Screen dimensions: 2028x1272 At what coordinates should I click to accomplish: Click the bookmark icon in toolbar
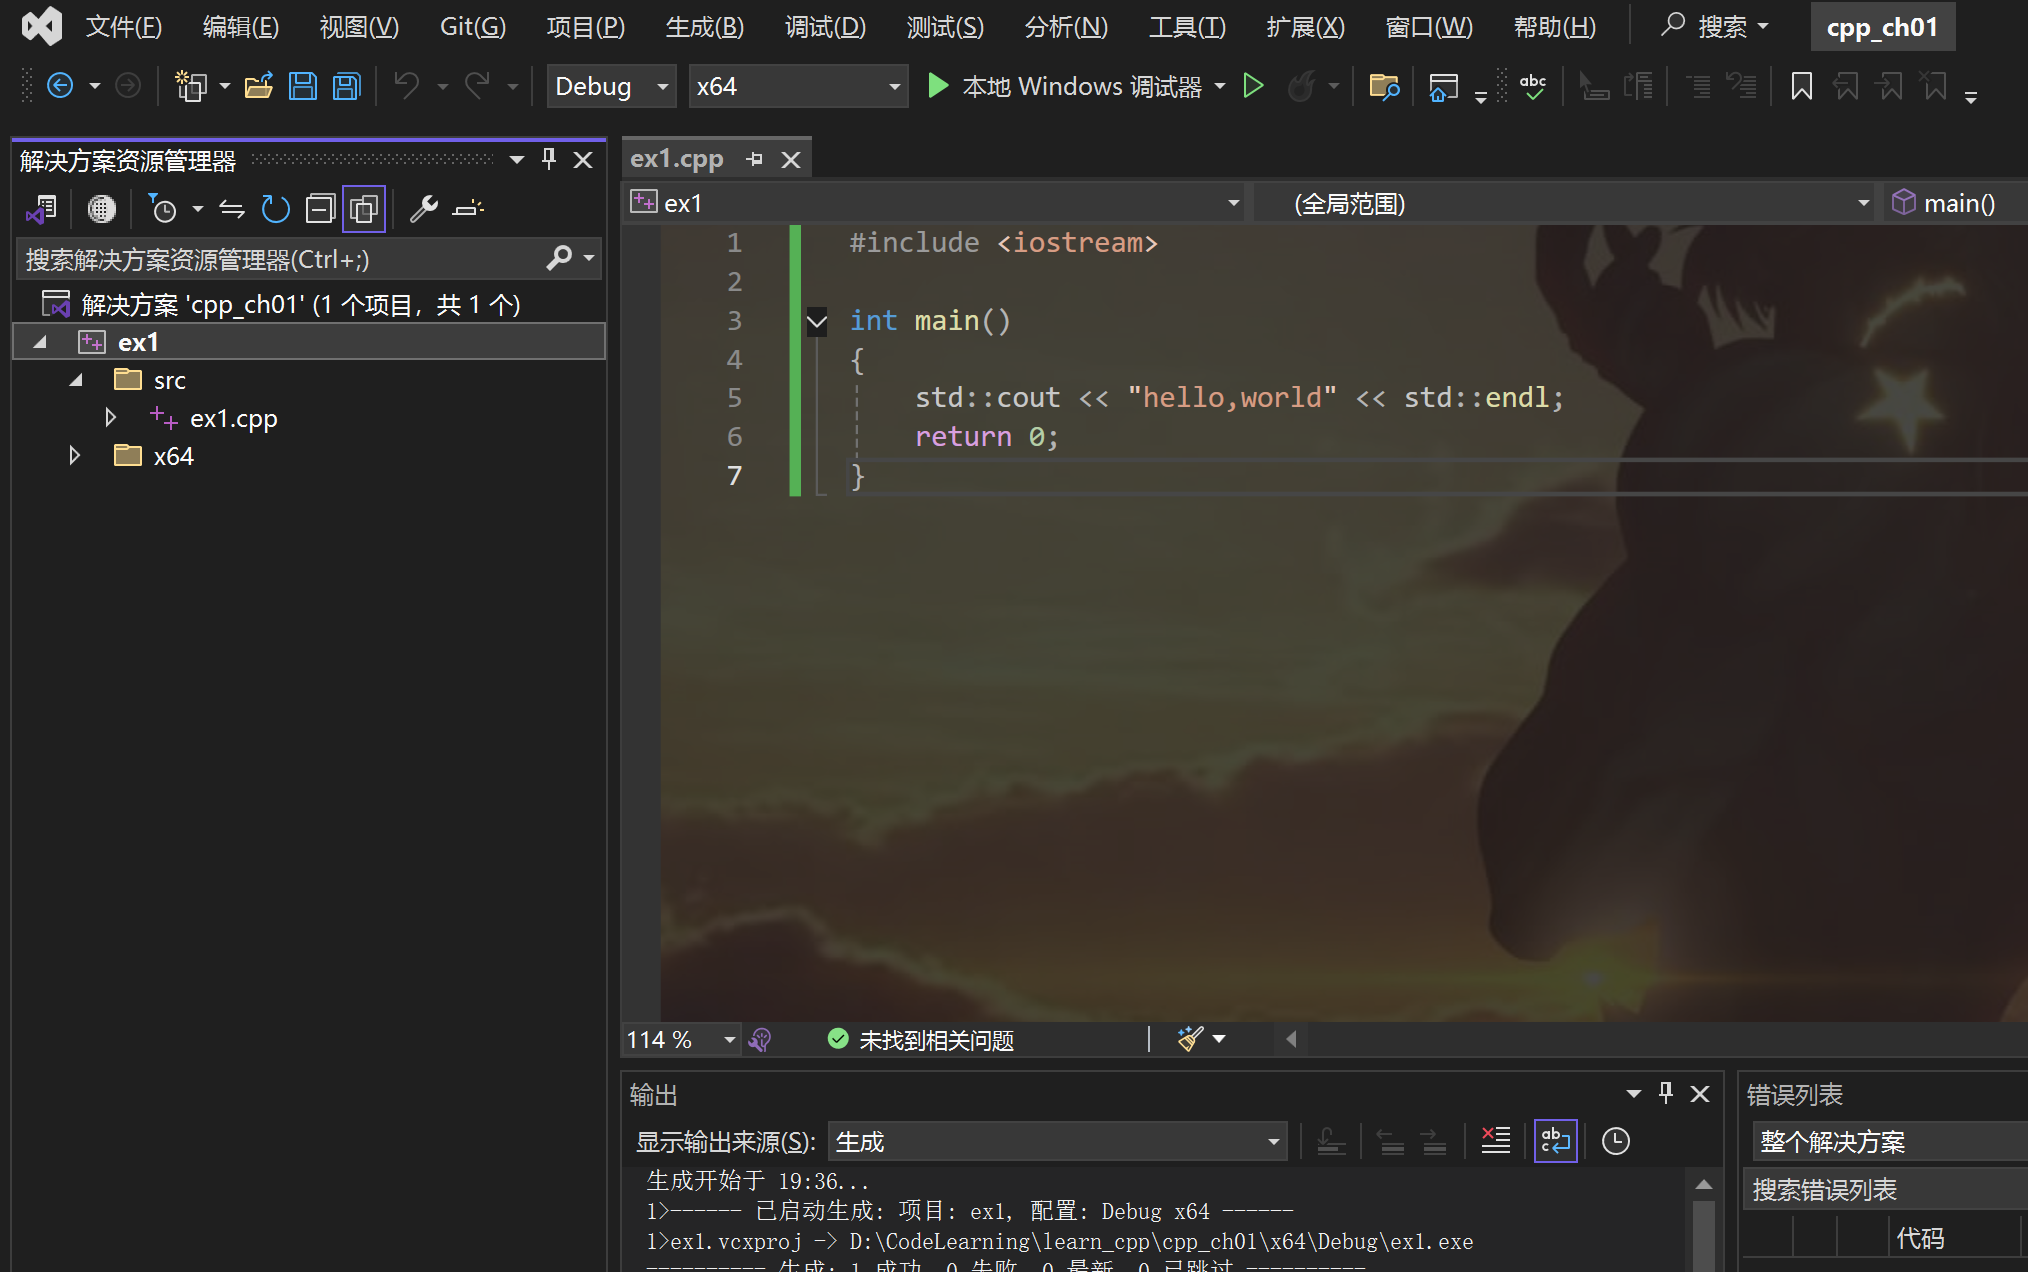coord(1801,87)
